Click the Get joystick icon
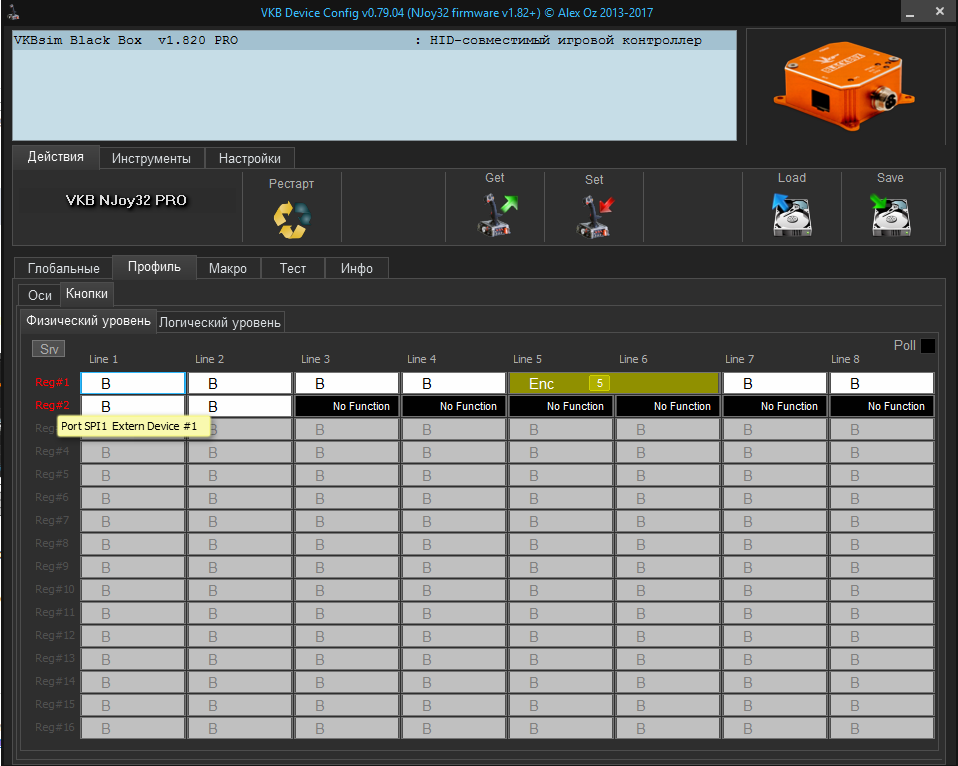Viewport: 958px width, 766px height. pos(496,214)
